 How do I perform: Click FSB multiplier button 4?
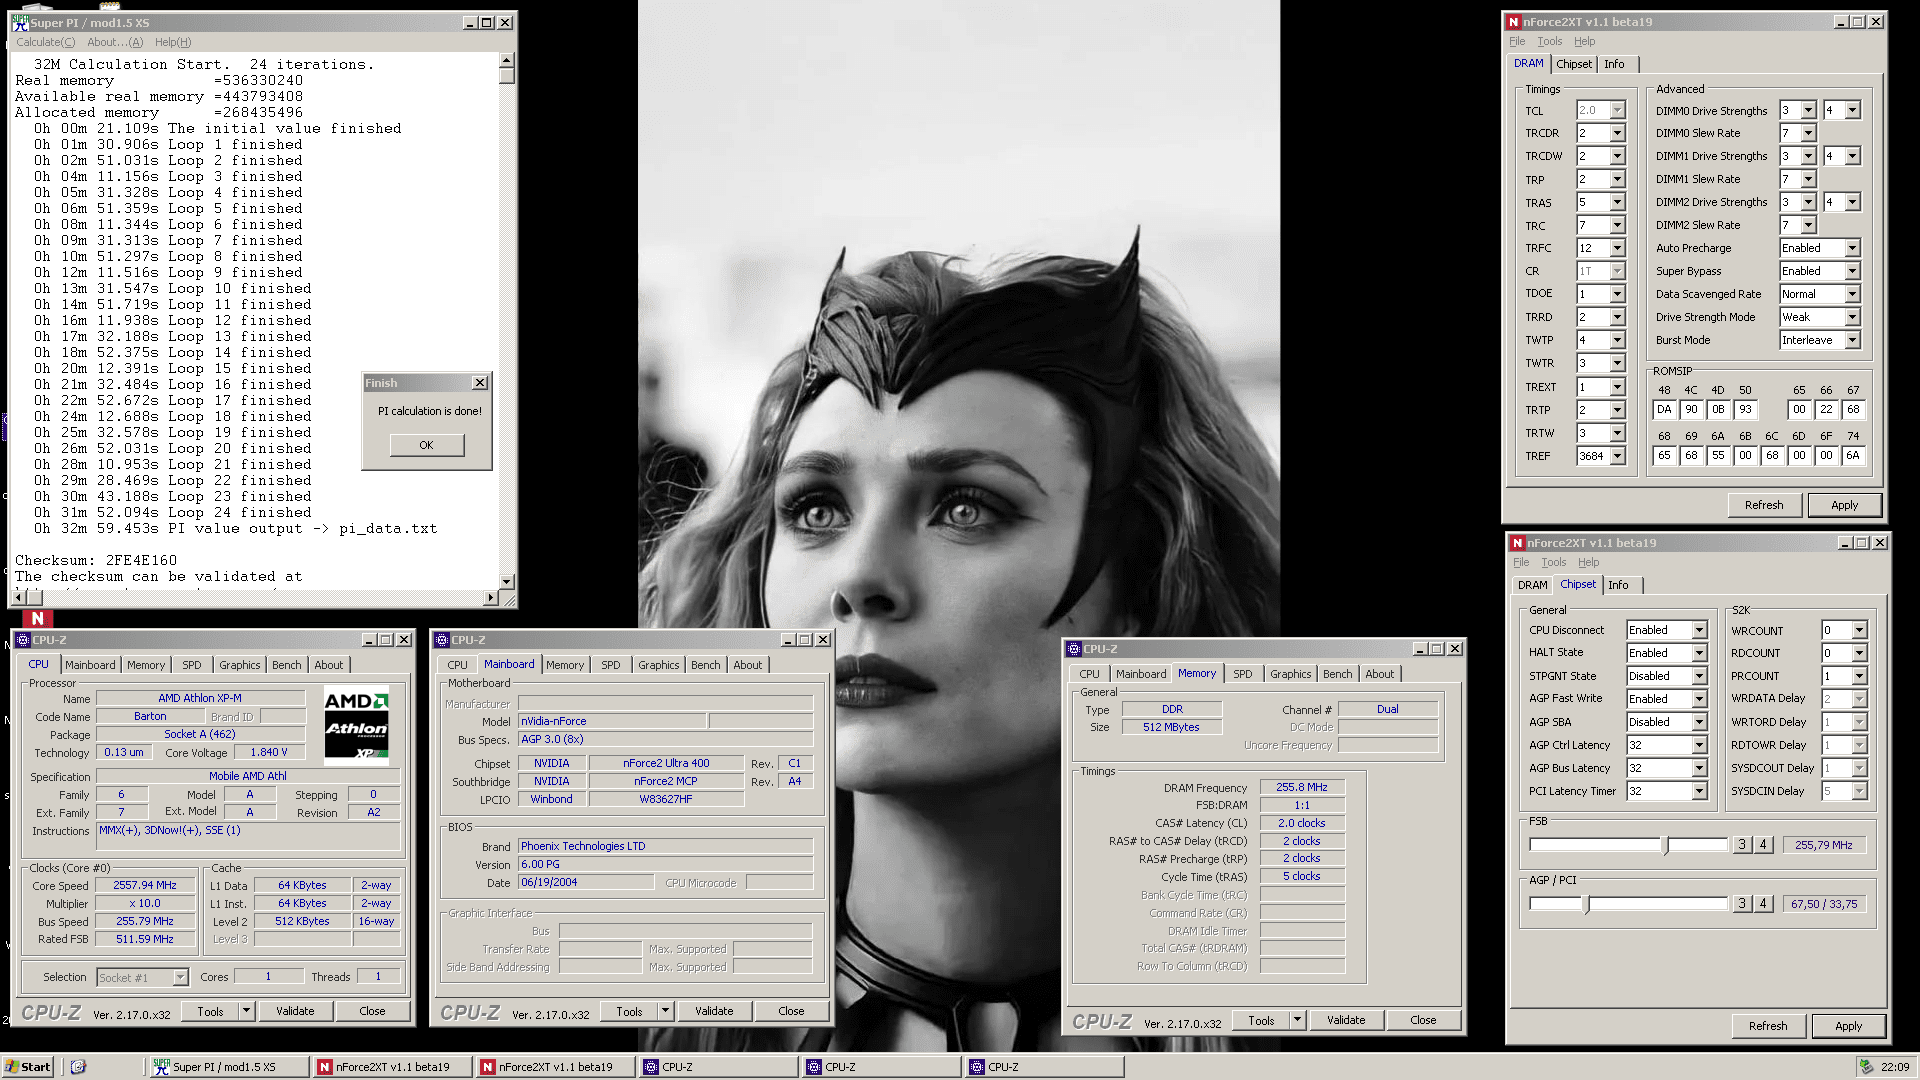pos(1764,845)
